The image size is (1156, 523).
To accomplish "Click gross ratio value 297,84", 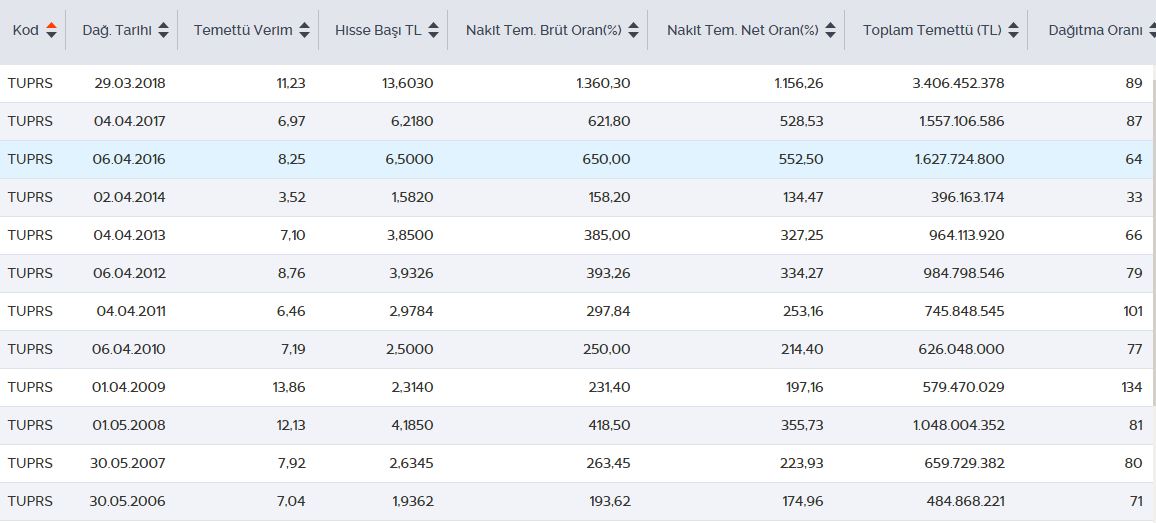I will click(609, 311).
